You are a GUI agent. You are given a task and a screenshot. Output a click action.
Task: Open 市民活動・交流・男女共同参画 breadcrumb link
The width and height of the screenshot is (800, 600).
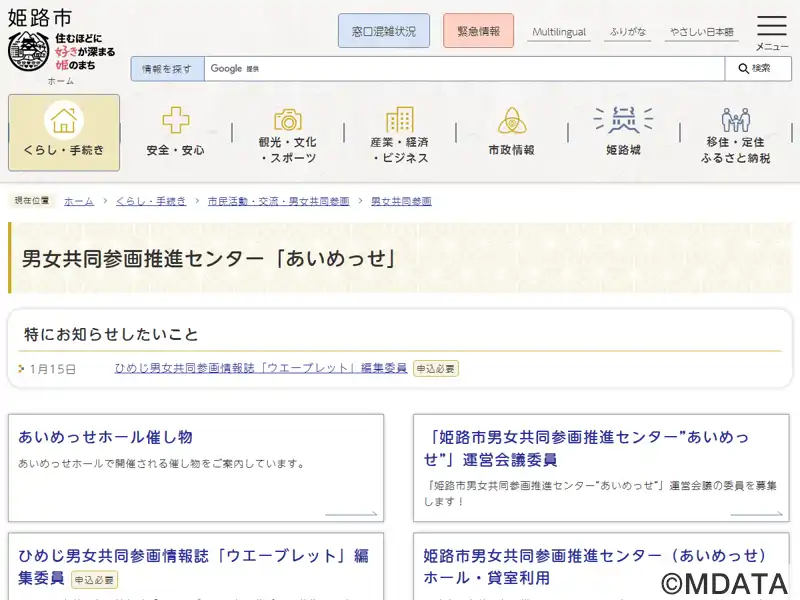pos(278,201)
